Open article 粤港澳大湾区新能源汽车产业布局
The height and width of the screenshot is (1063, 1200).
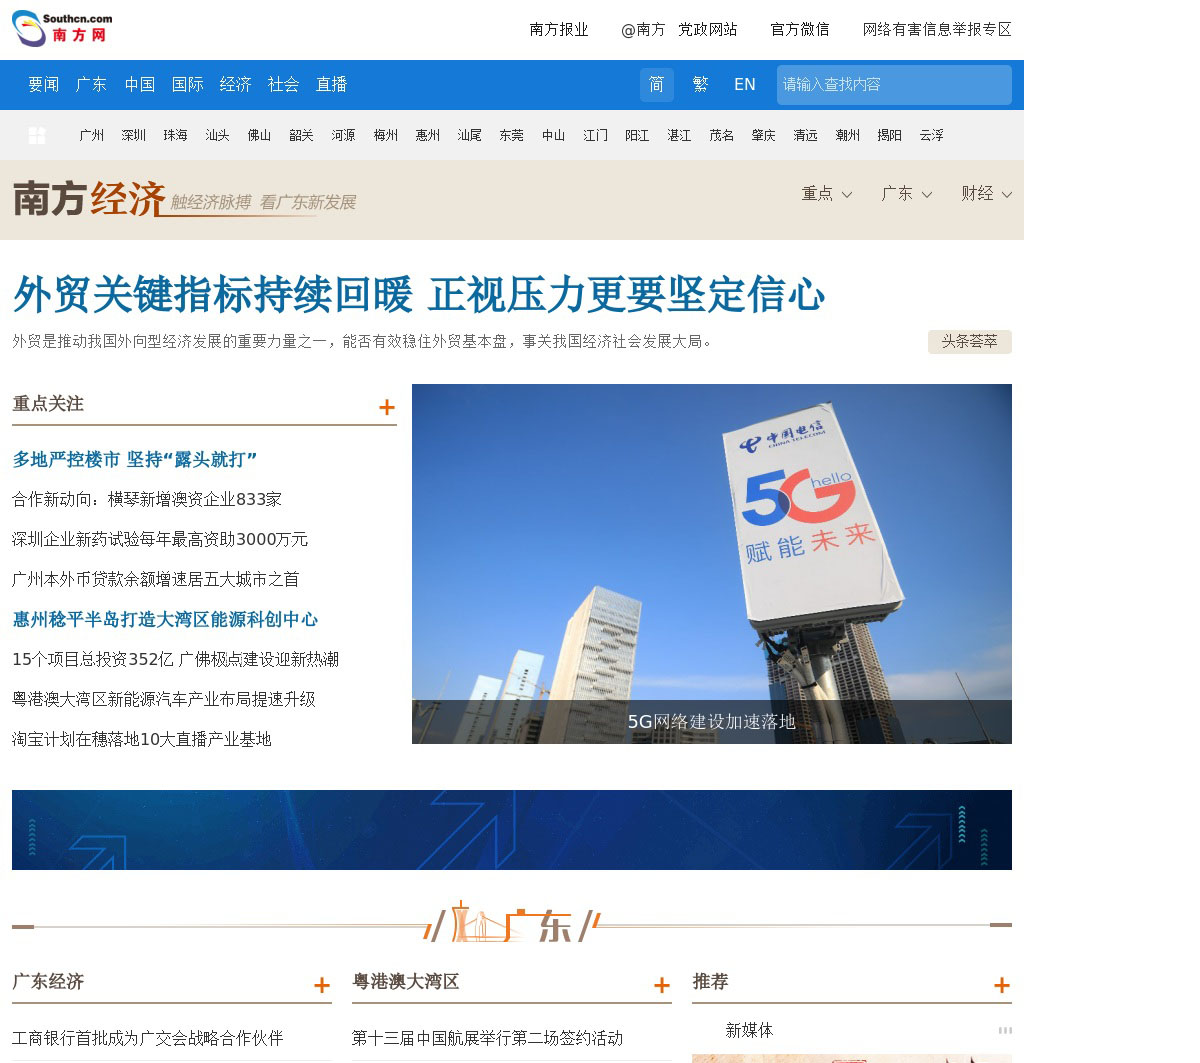click(x=164, y=700)
